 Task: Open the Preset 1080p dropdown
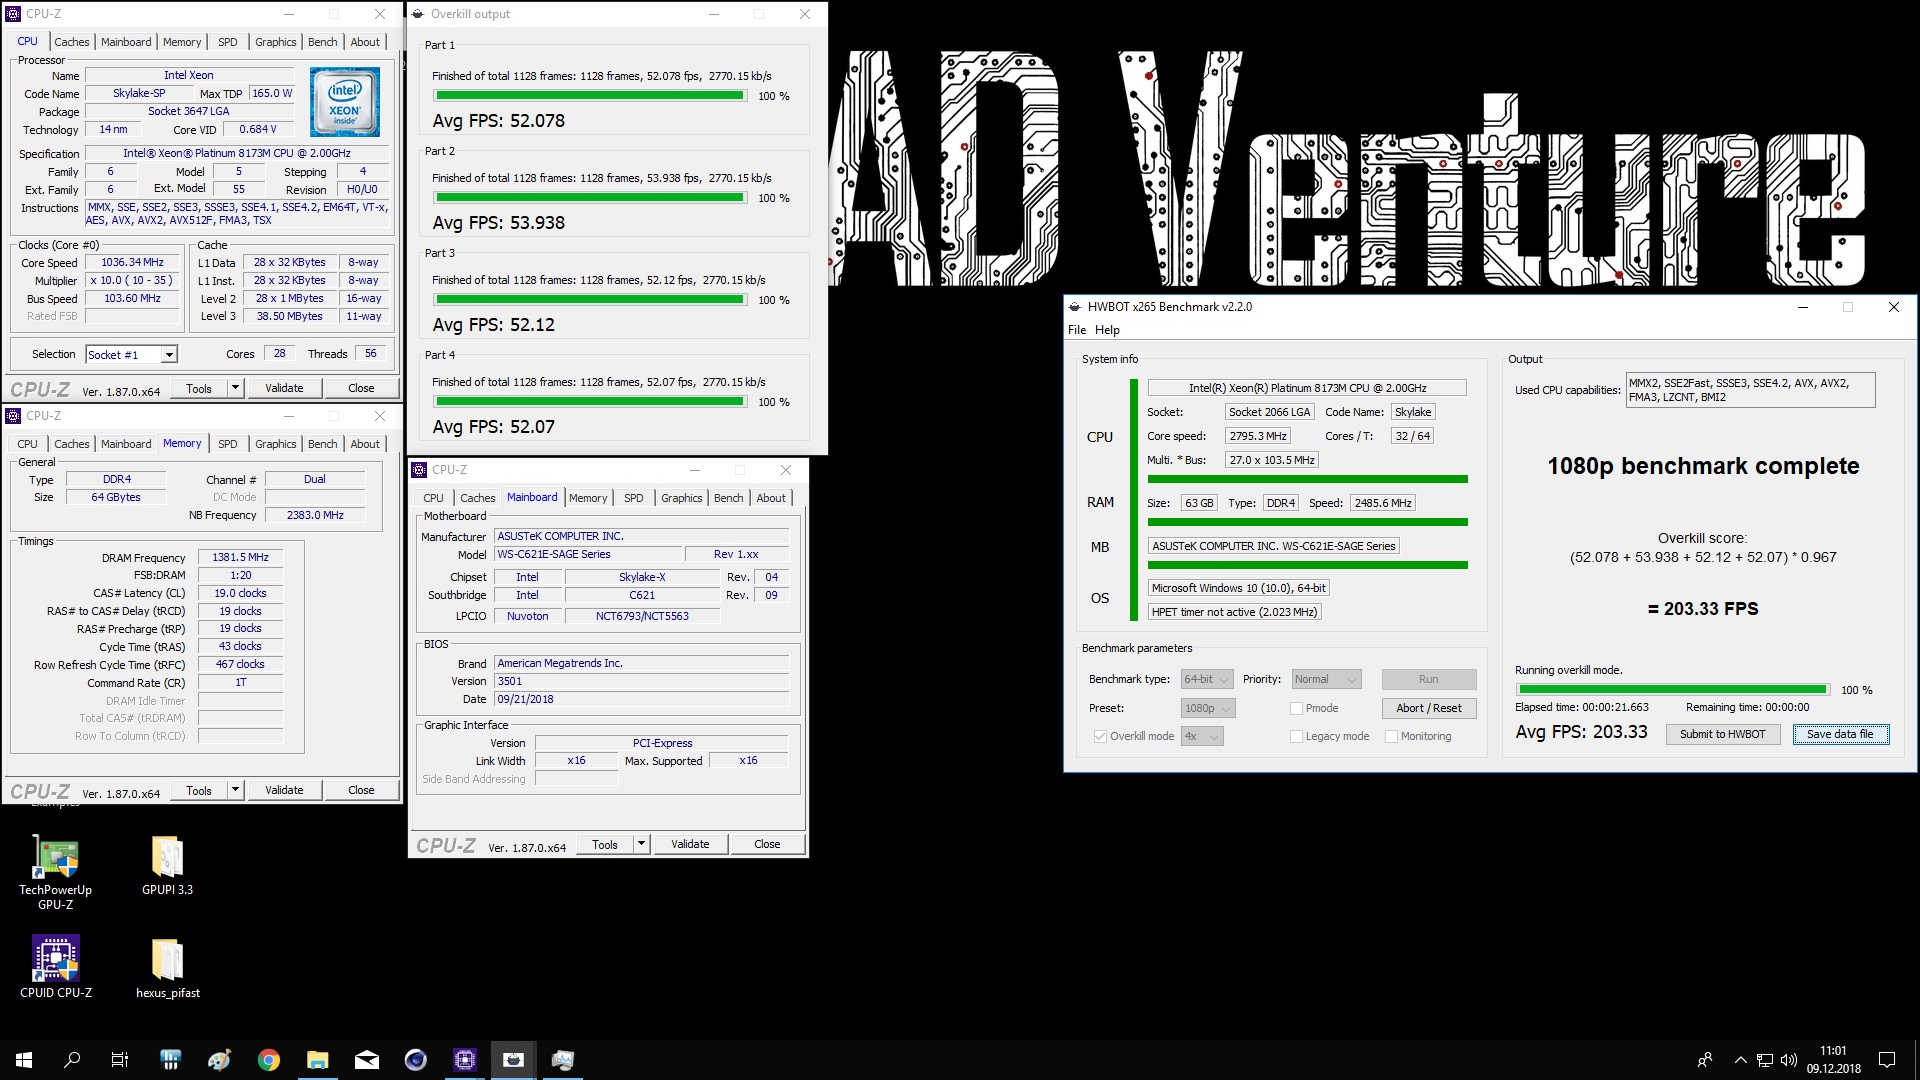coord(1208,709)
